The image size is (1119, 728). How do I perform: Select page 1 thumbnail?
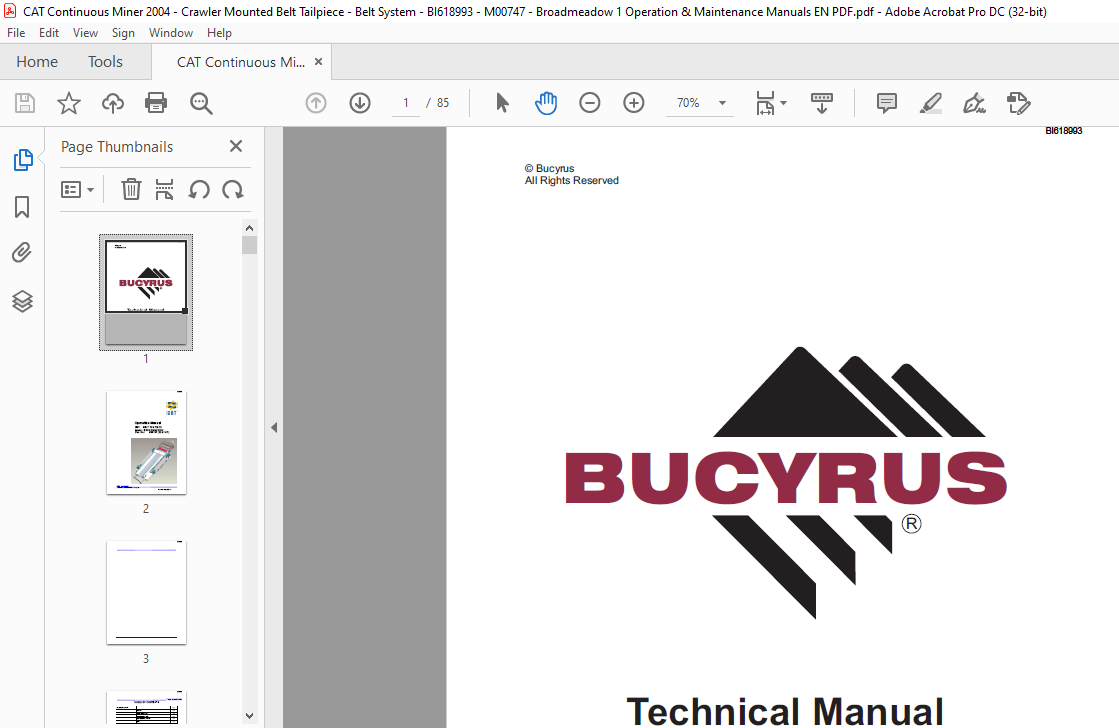pos(146,293)
